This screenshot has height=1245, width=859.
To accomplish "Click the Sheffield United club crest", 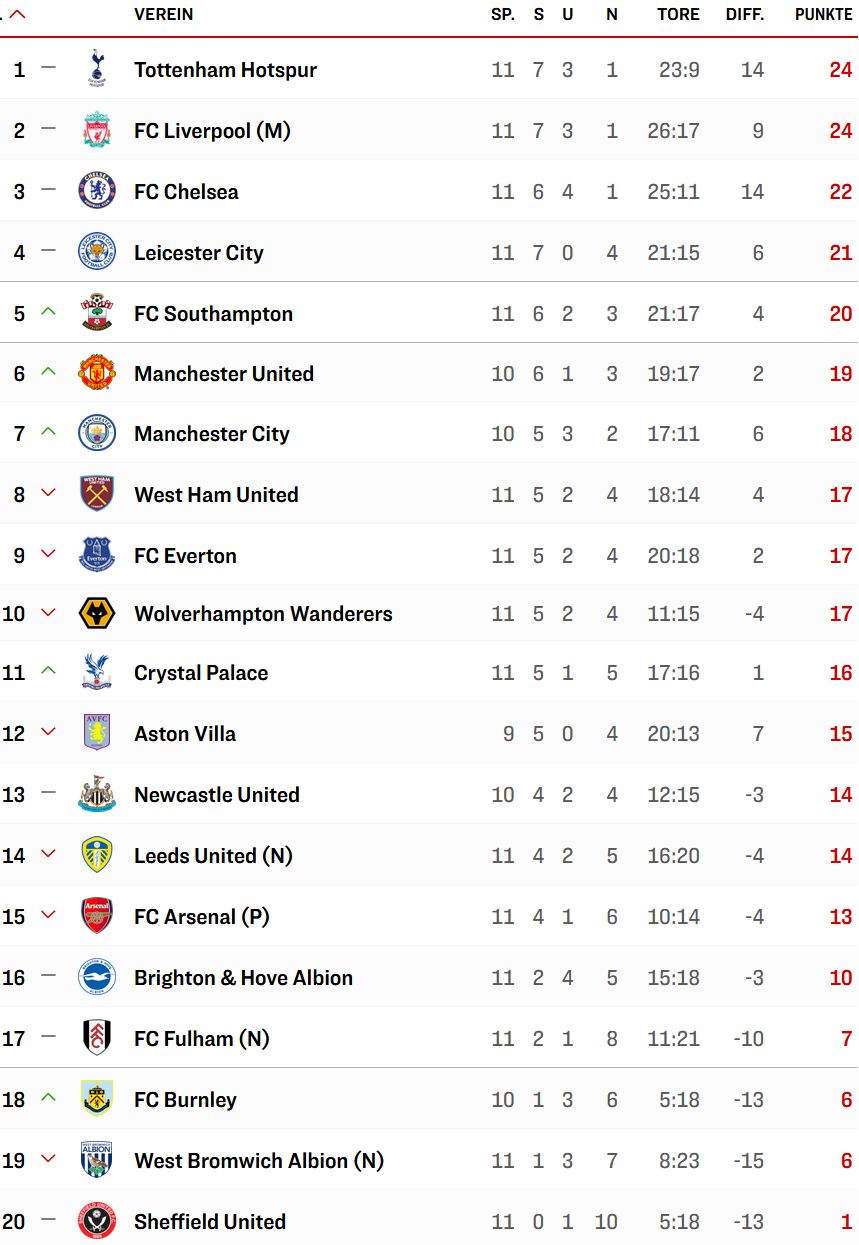I will pyautogui.click(x=97, y=1221).
